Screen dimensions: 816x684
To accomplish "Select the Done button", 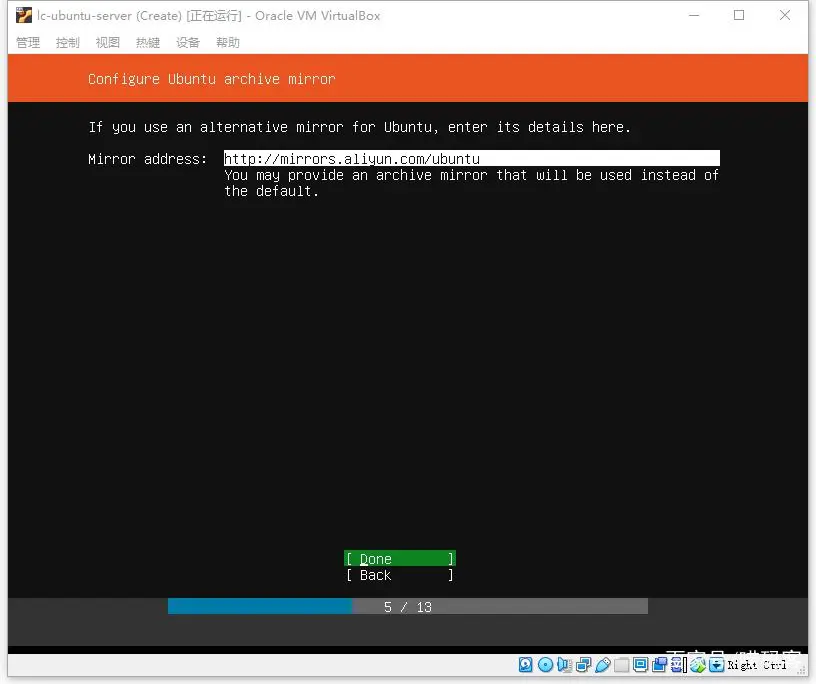I will (400, 559).
